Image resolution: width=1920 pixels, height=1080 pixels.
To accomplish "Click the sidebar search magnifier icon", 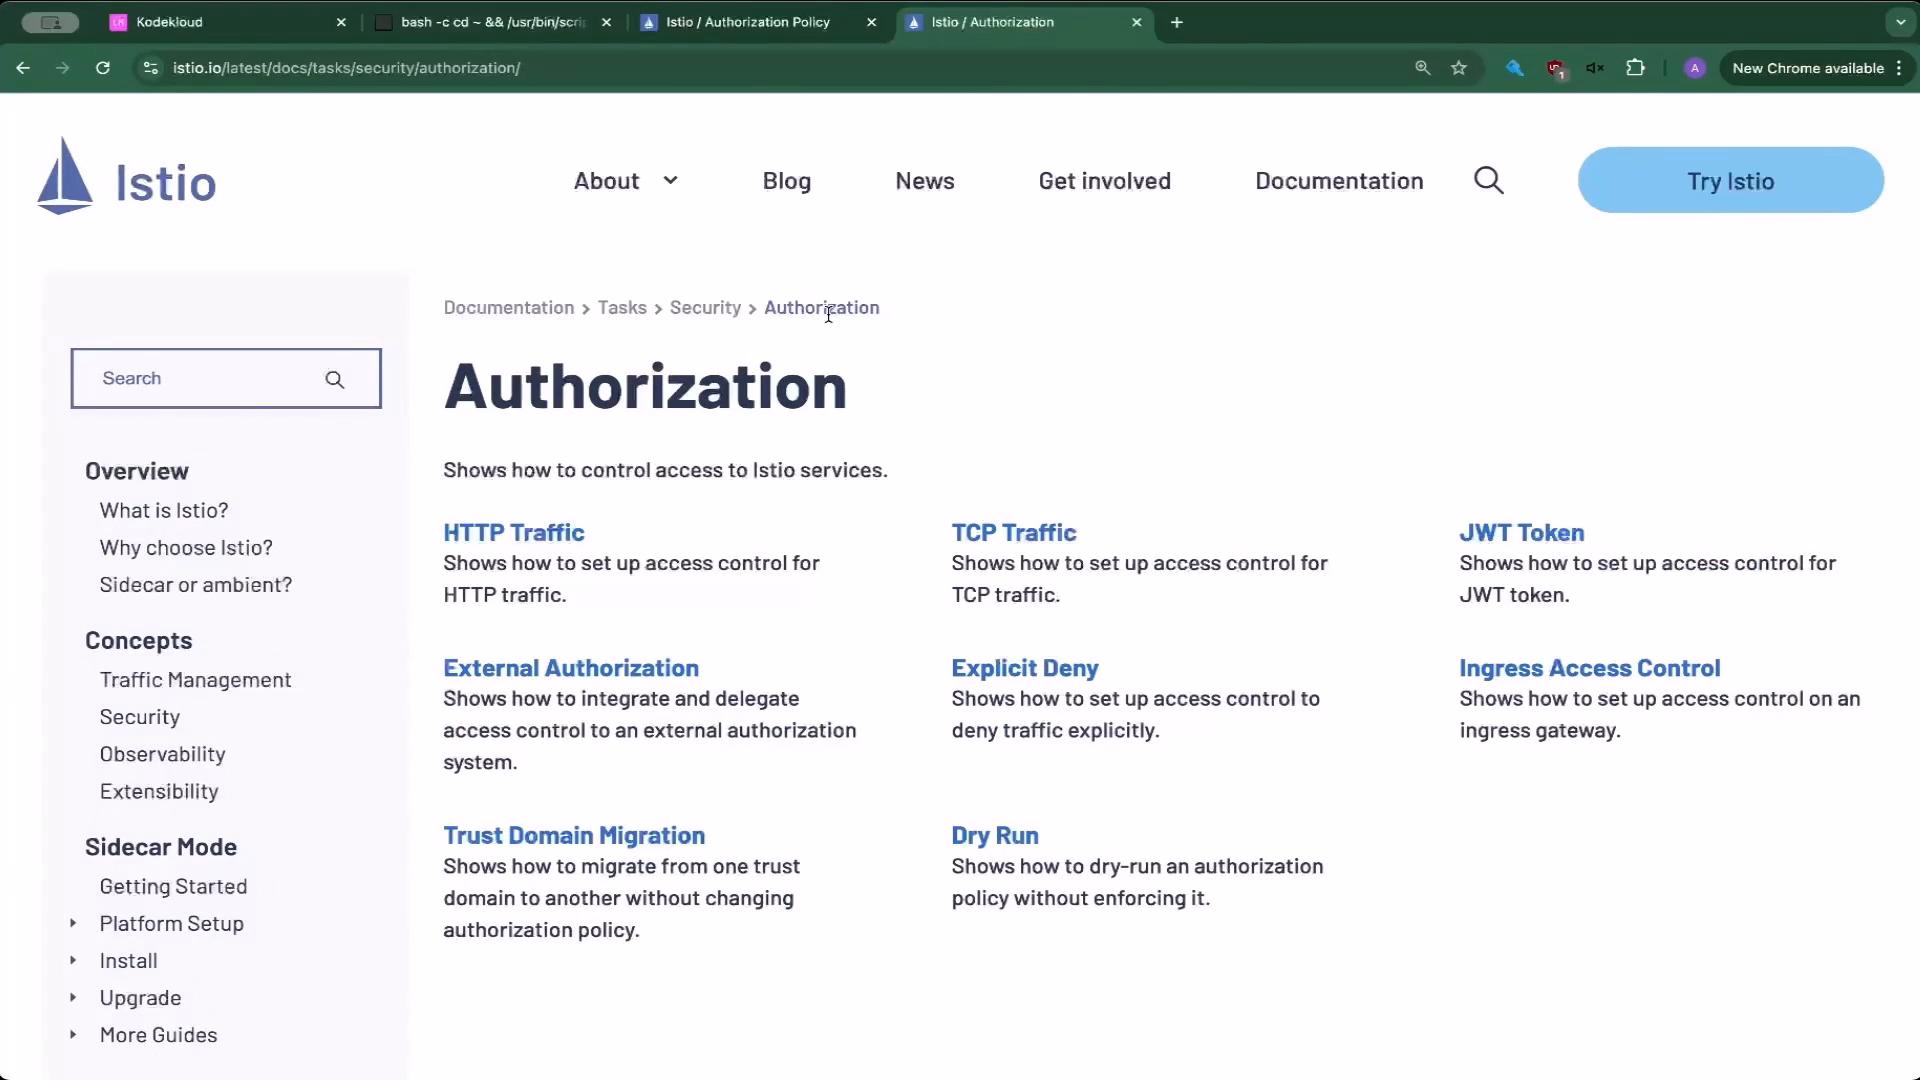I will pyautogui.click(x=335, y=380).
